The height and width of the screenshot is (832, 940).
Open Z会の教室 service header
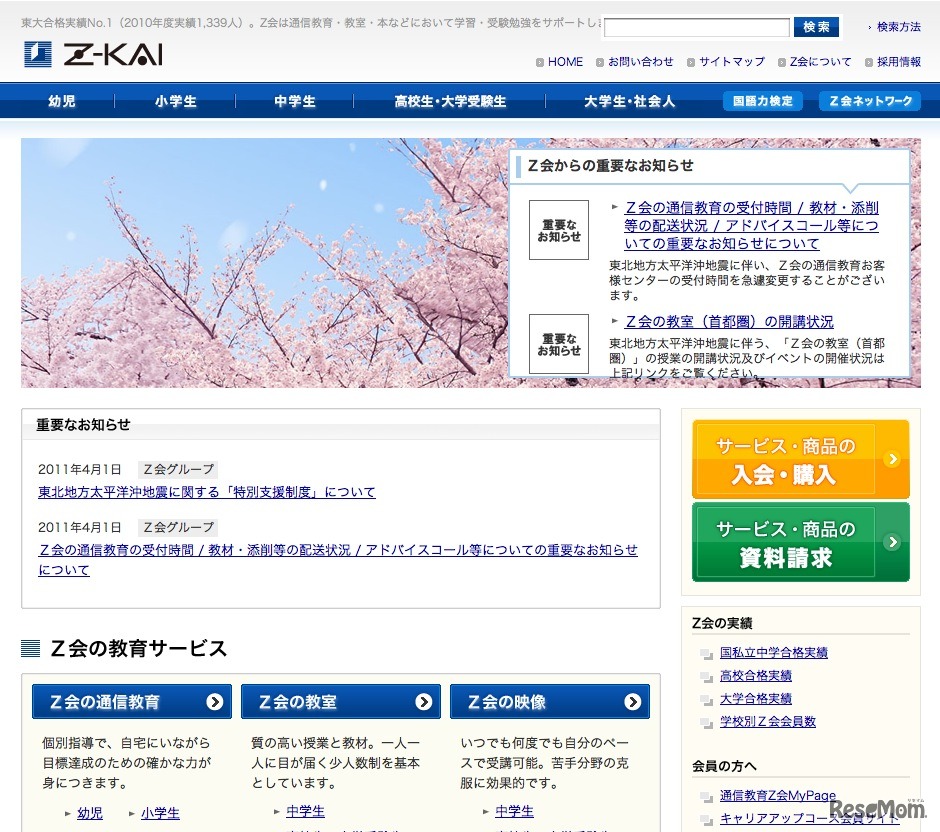(341, 701)
